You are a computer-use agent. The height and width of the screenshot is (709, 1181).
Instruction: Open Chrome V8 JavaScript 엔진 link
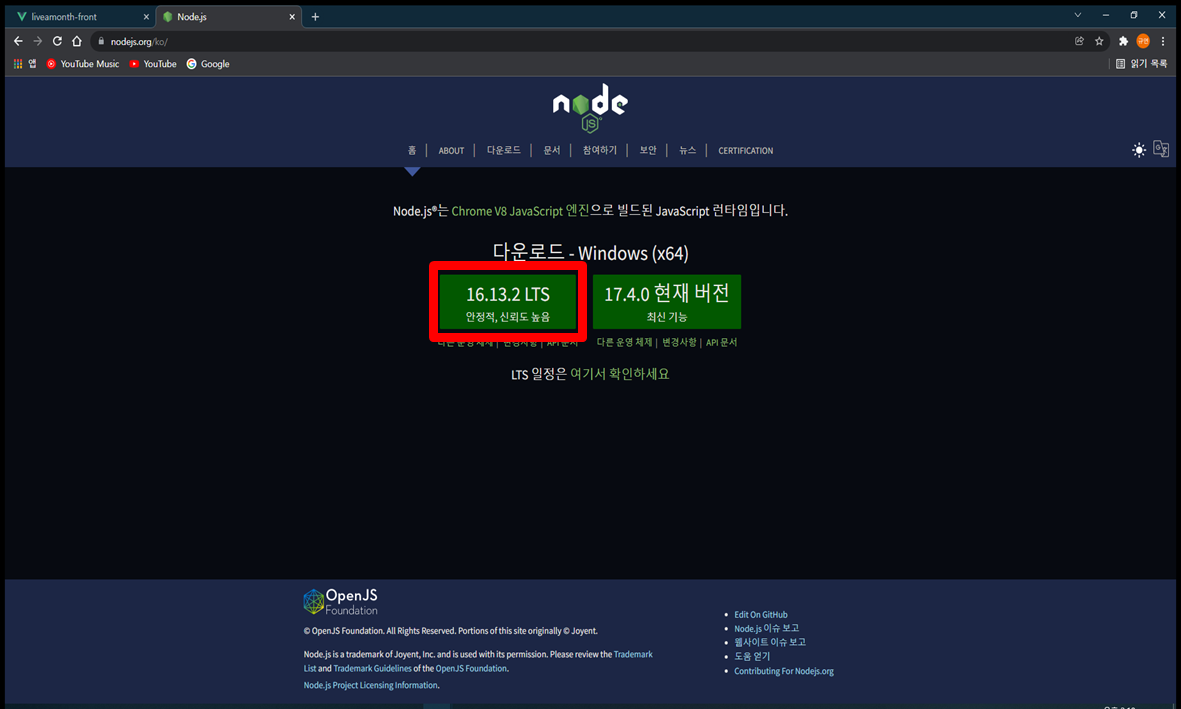520,211
